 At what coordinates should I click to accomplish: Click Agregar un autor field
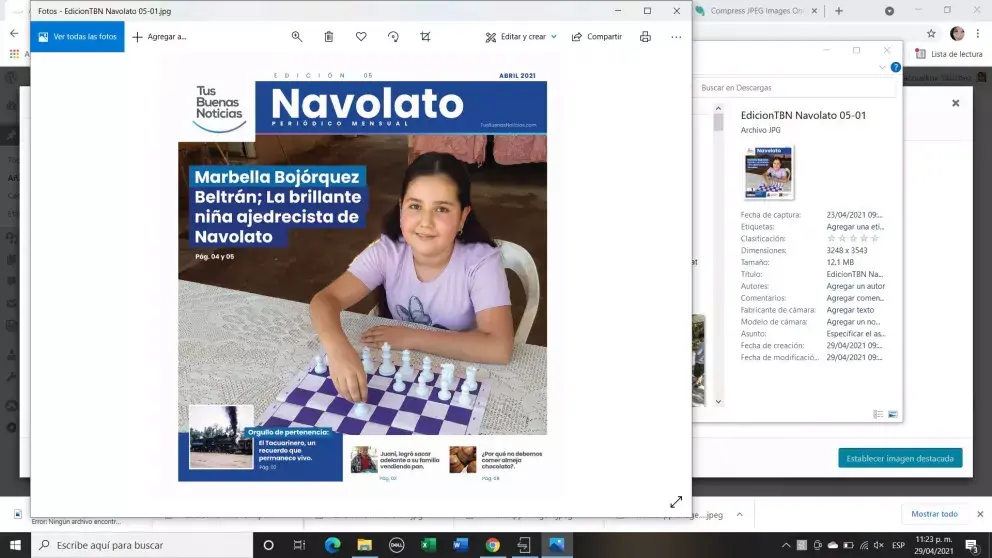click(855, 286)
